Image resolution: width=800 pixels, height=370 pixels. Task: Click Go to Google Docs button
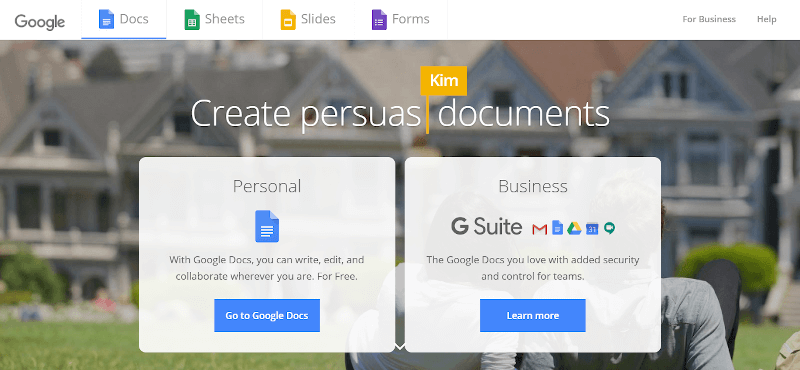click(267, 315)
